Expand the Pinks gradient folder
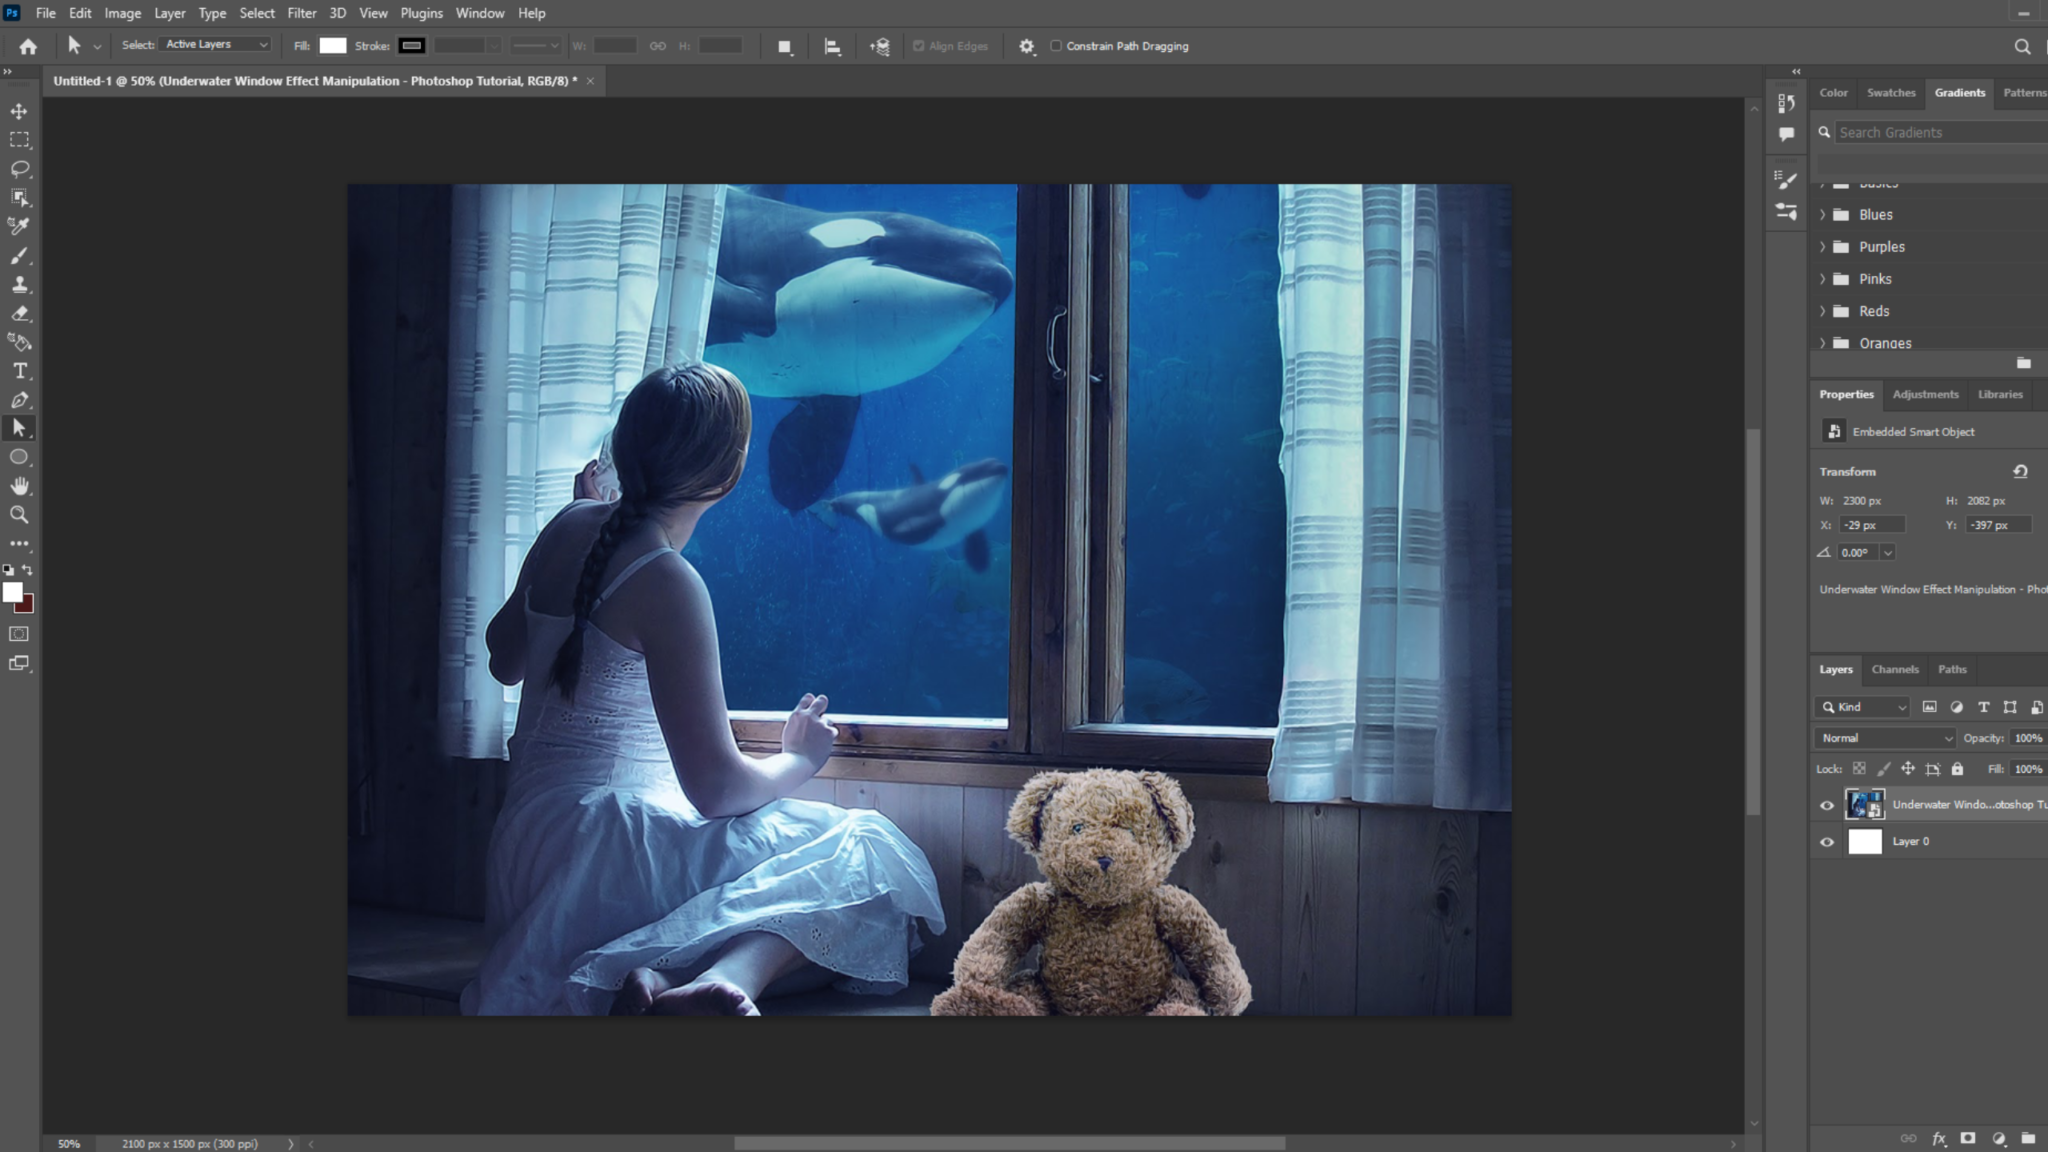This screenshot has width=2048, height=1152. [1822, 279]
